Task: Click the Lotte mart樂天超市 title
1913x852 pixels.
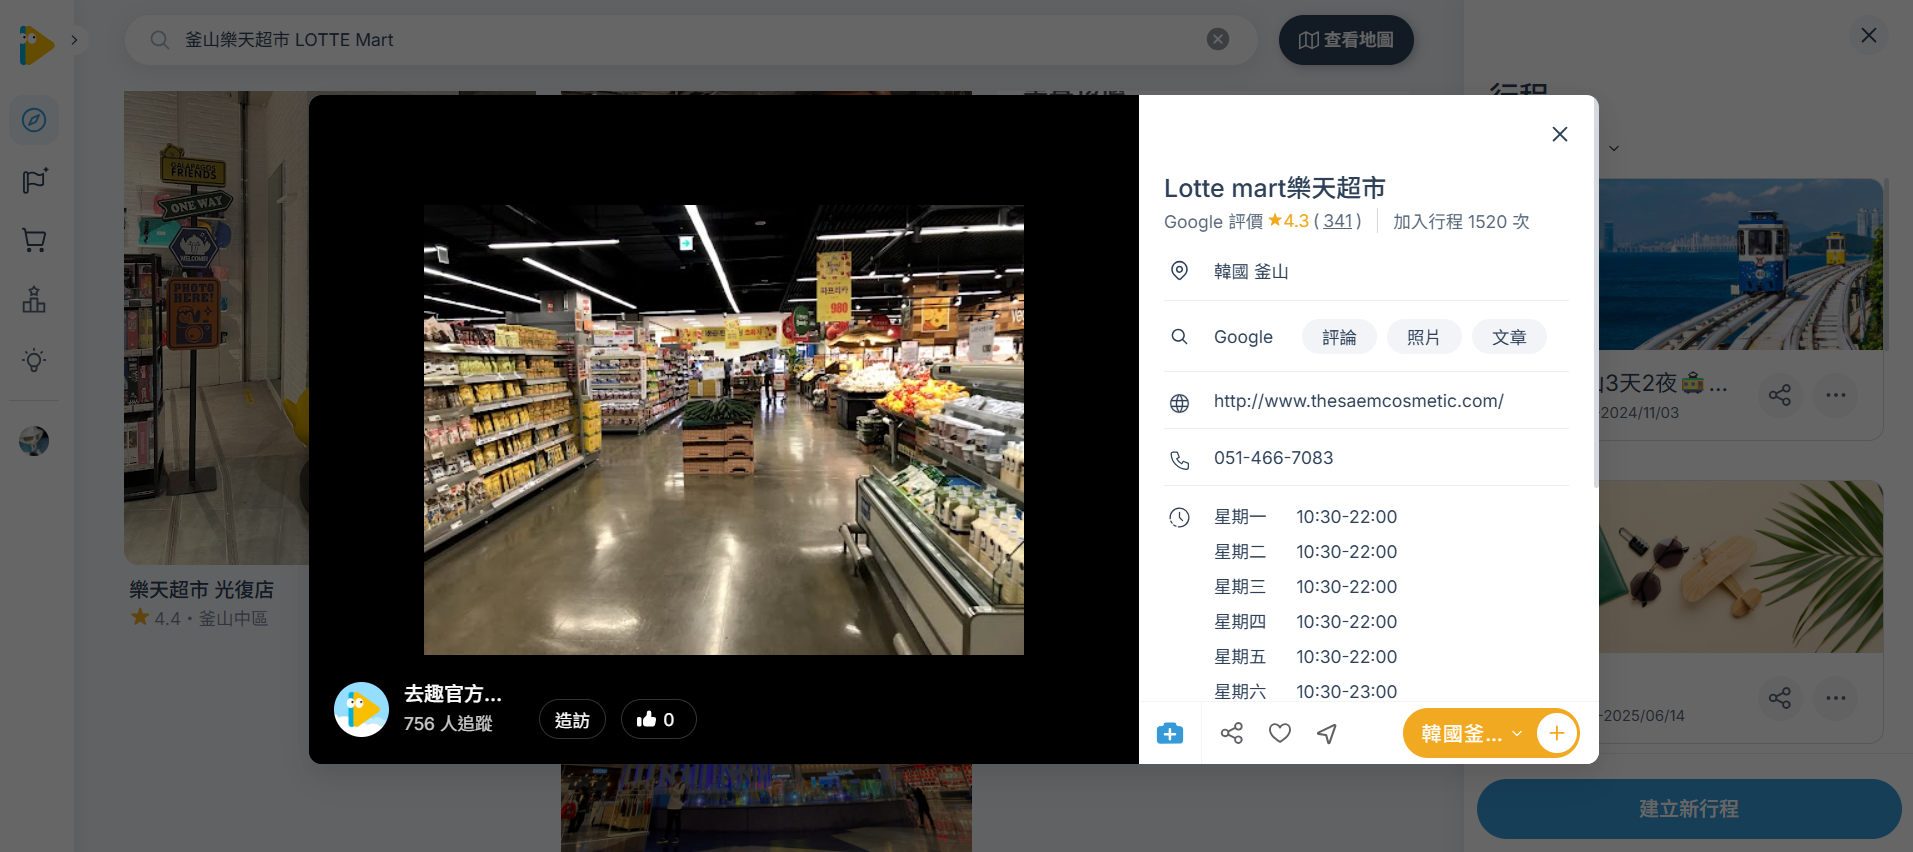Action: point(1275,188)
